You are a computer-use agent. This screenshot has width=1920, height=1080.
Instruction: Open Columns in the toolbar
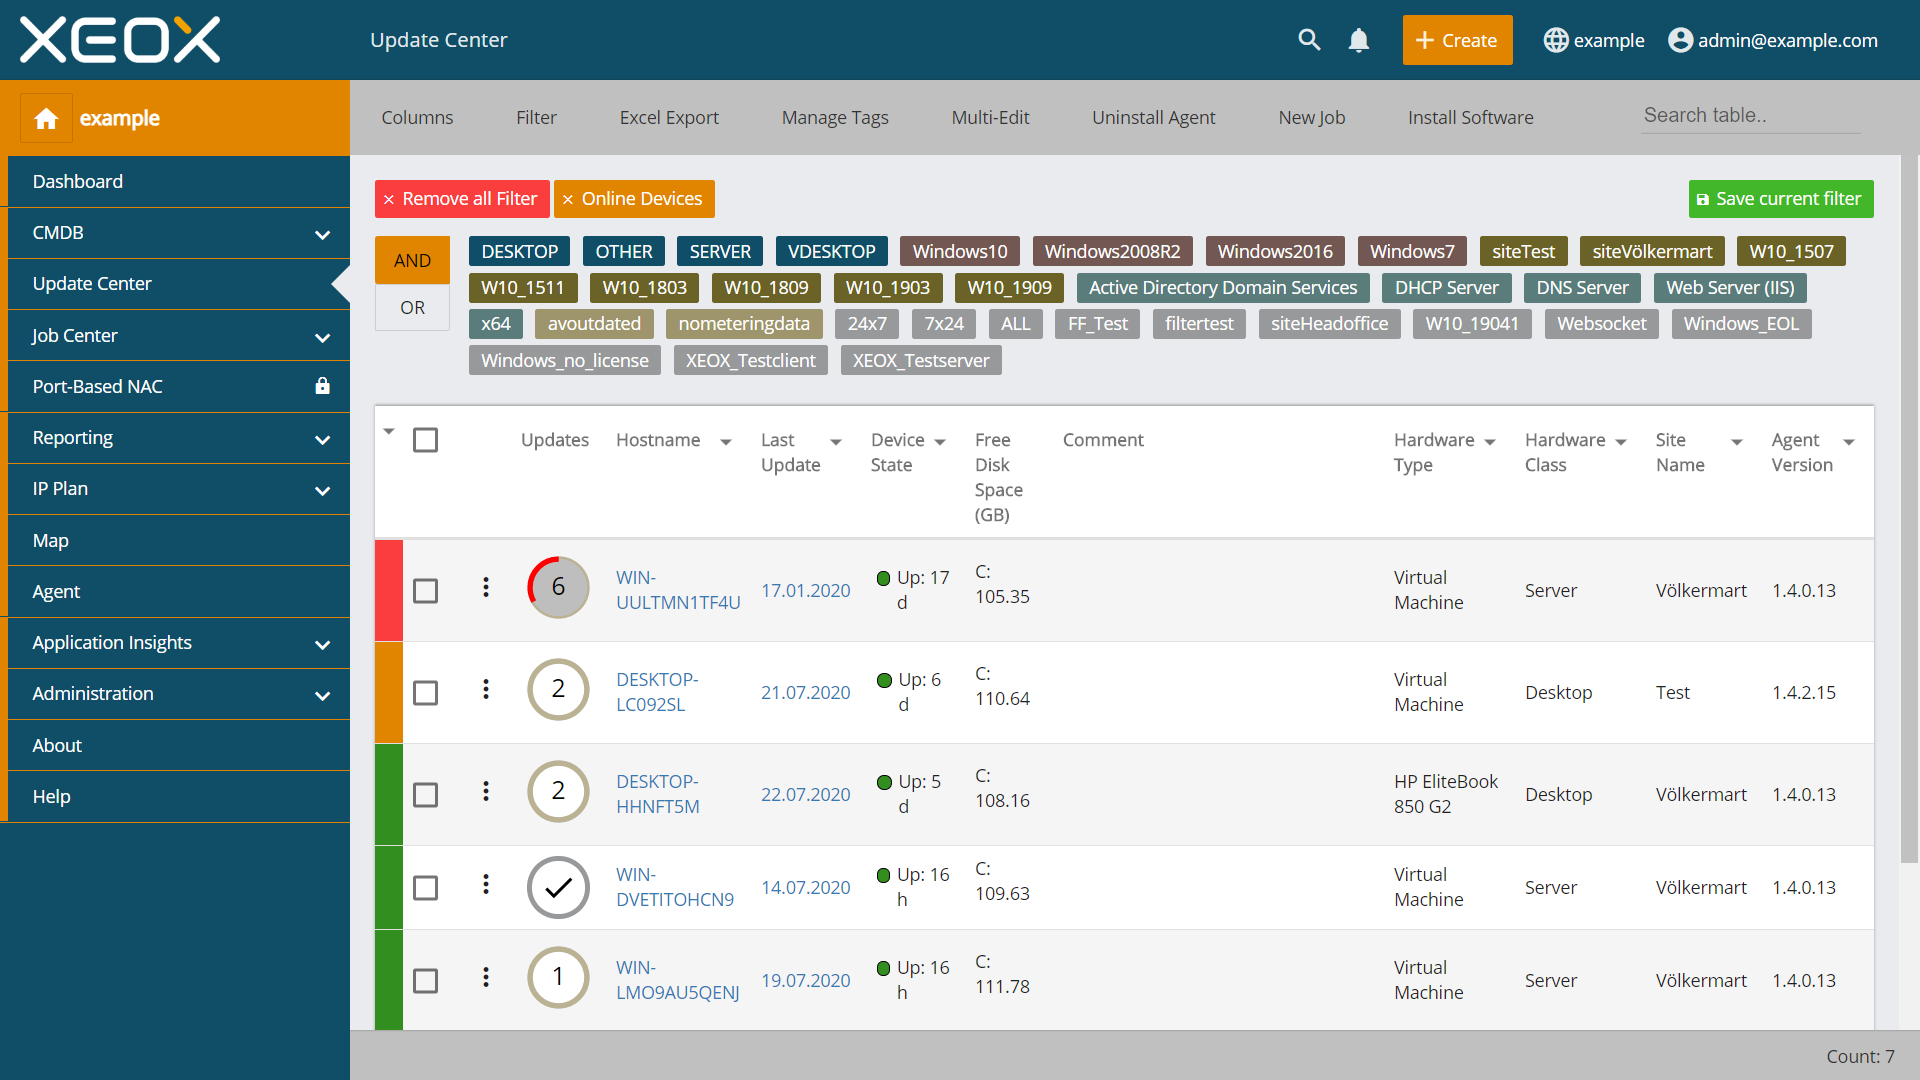[417, 117]
